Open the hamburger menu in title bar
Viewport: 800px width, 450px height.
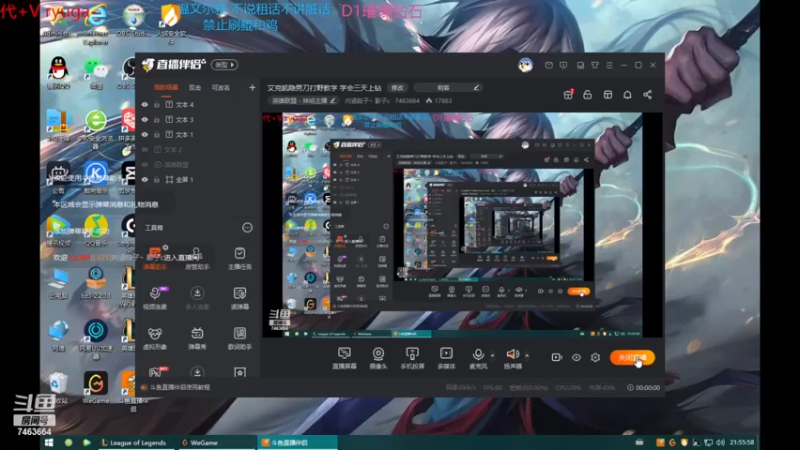click(x=609, y=65)
